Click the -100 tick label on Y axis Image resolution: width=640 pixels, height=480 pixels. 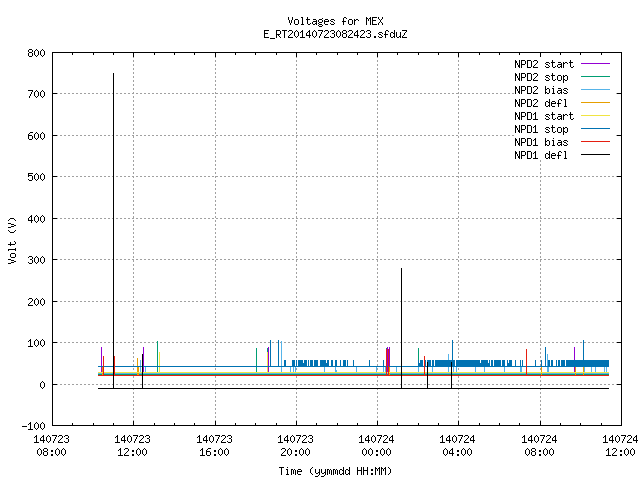[x=33, y=426]
